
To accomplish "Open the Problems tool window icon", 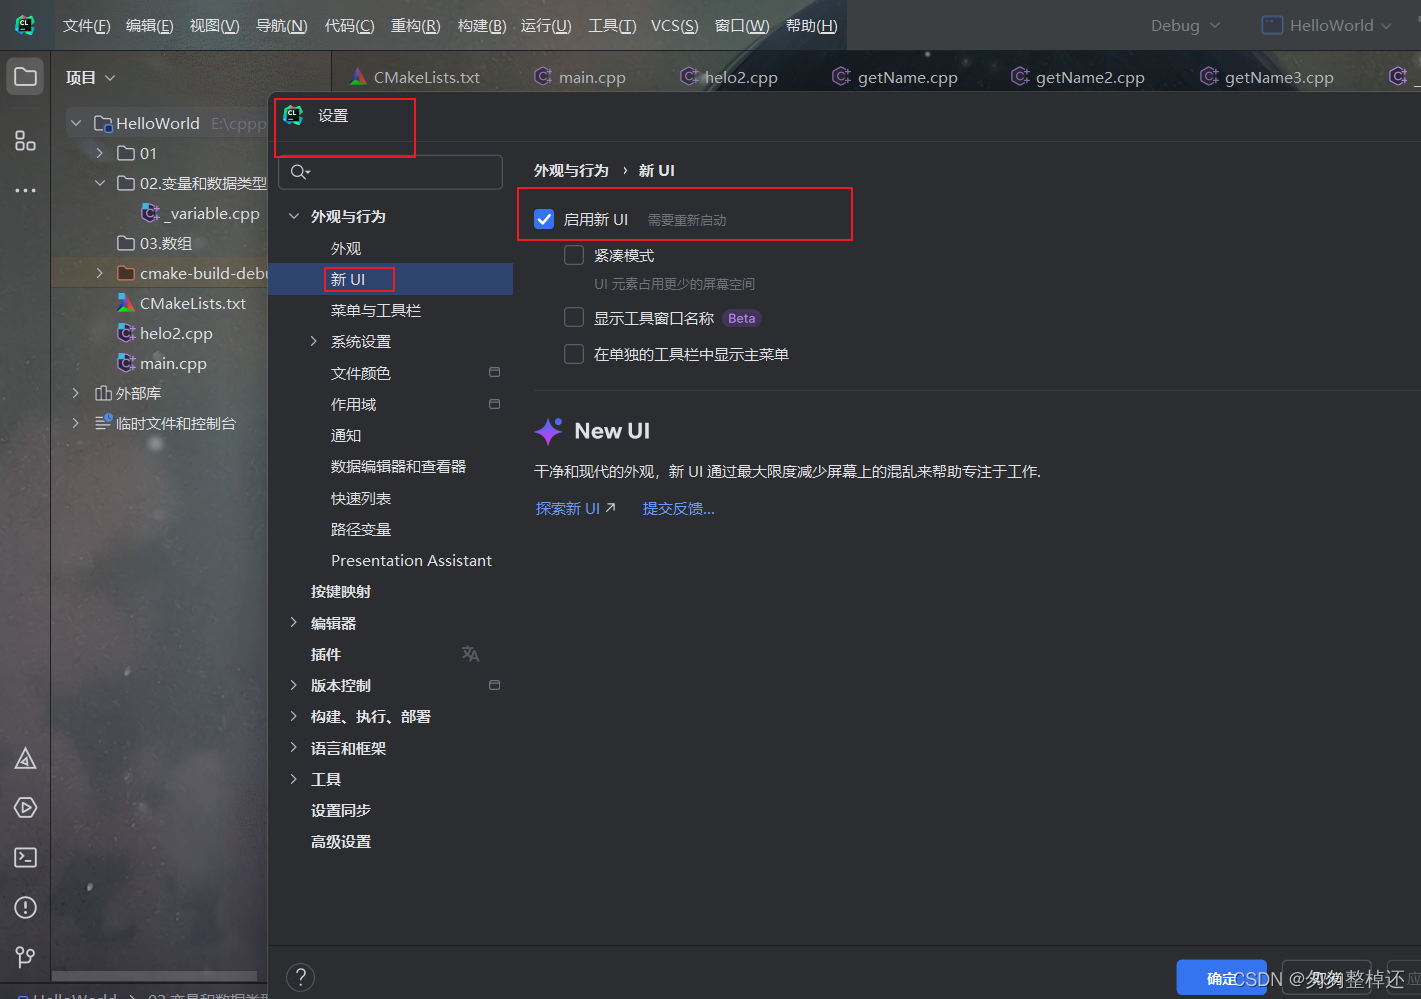I will 25,908.
